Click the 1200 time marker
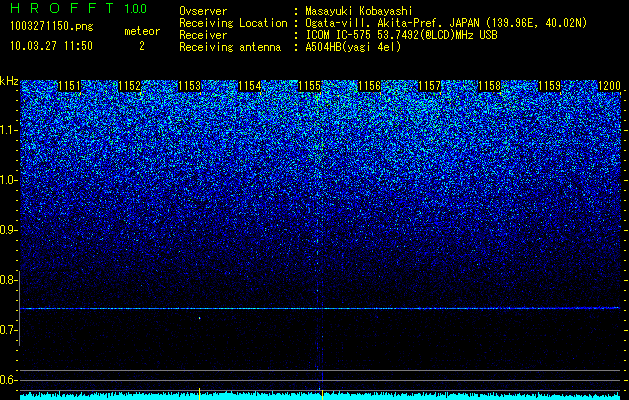 (x=609, y=86)
